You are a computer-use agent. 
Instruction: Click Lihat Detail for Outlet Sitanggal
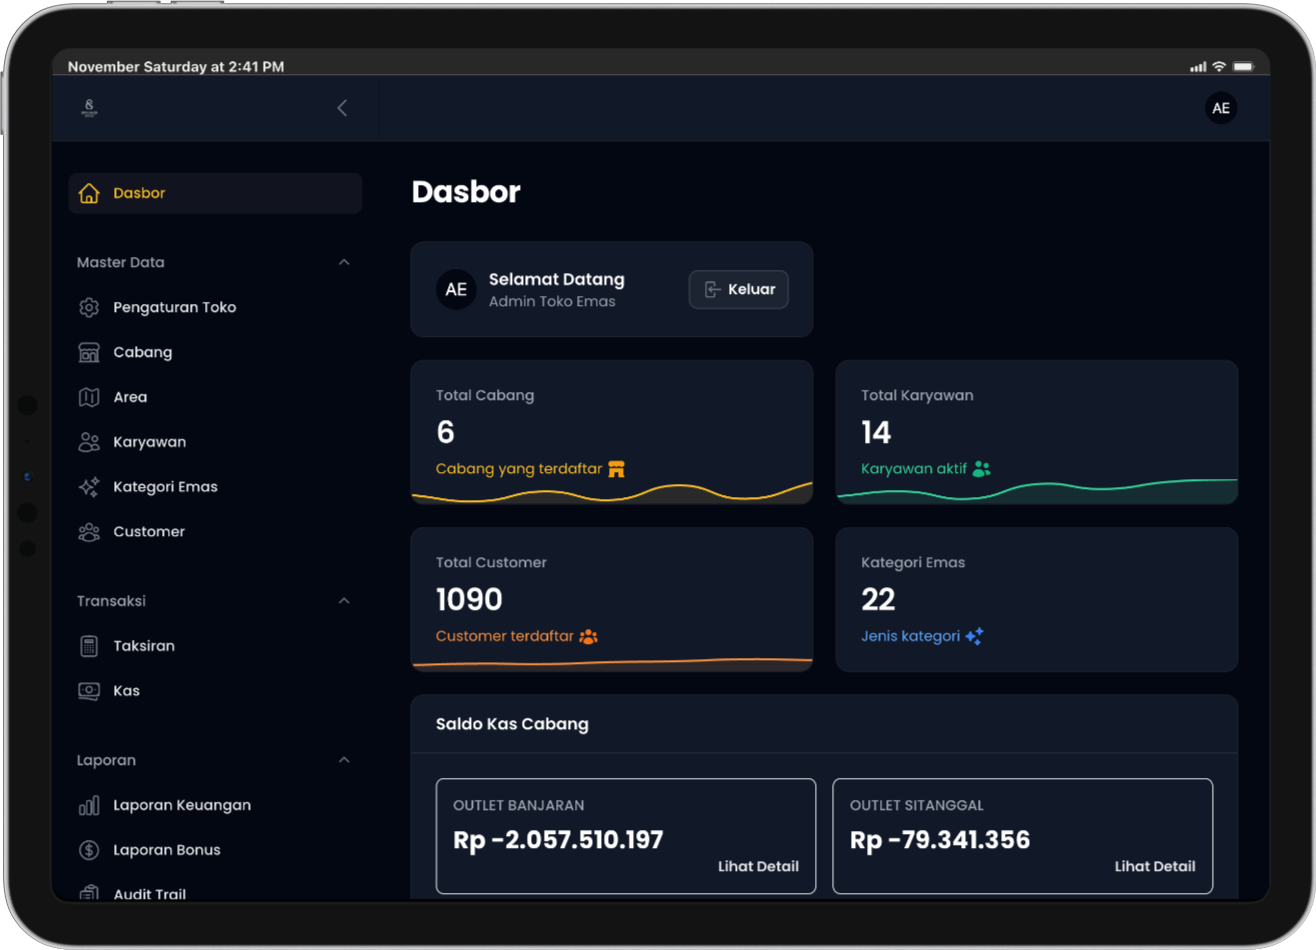pyautogui.click(x=1154, y=866)
